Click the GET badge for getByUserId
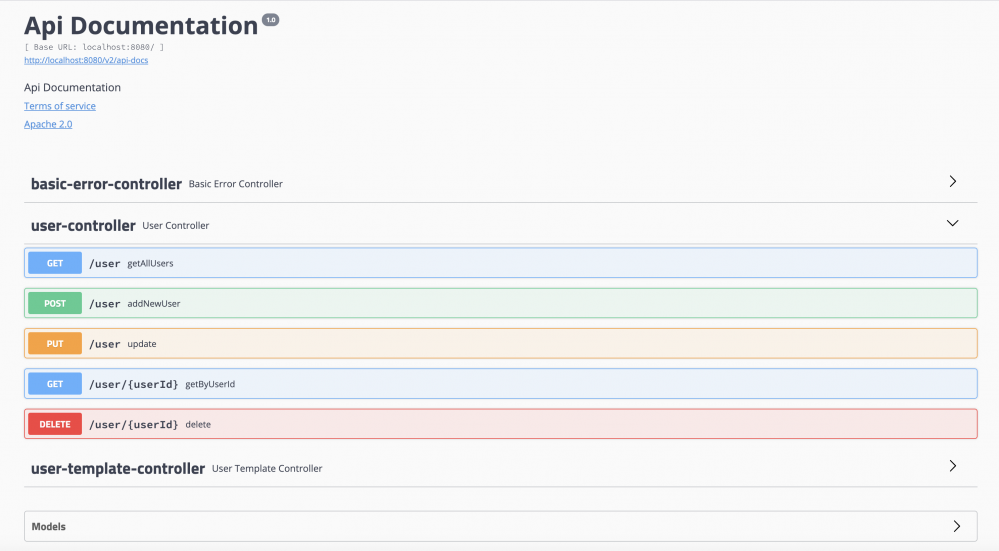 55,384
